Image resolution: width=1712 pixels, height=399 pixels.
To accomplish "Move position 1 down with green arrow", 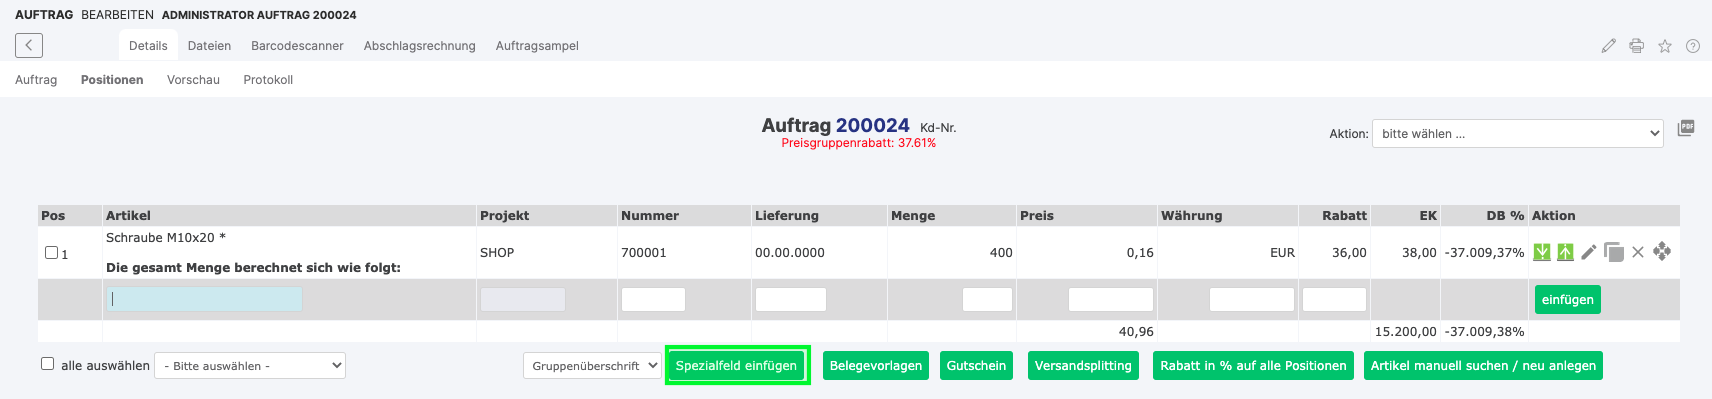I will tap(1542, 252).
